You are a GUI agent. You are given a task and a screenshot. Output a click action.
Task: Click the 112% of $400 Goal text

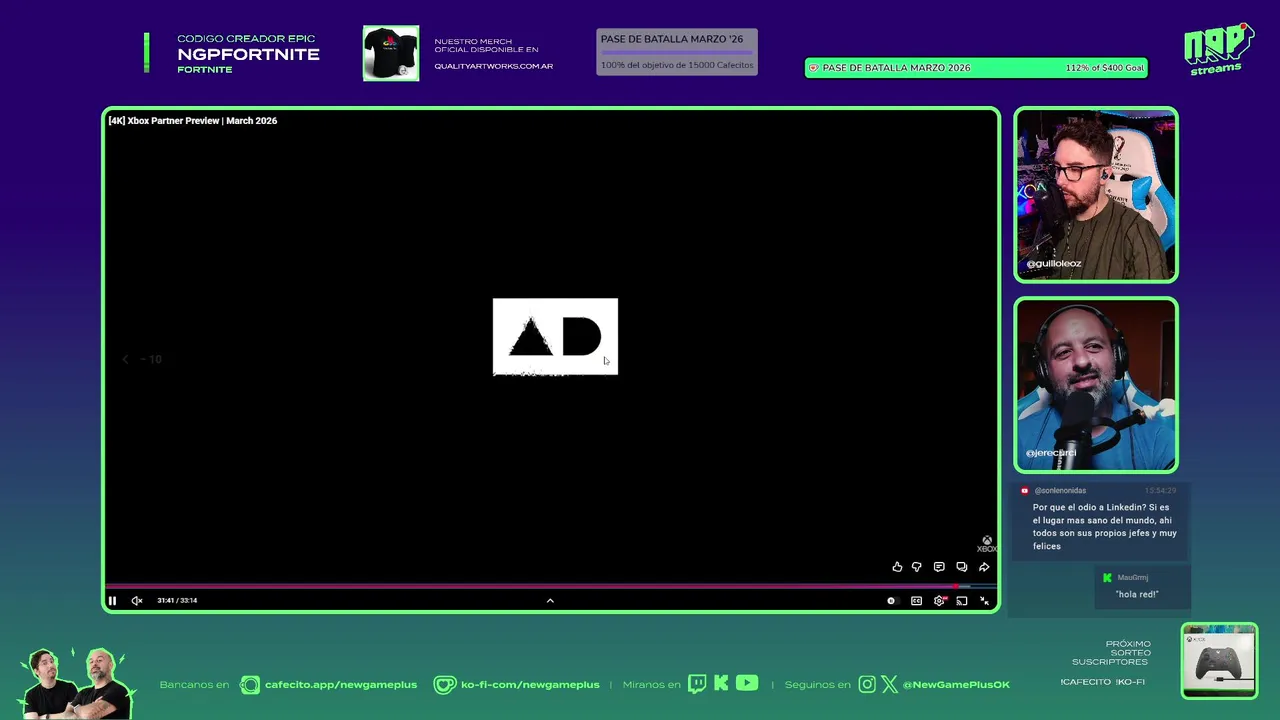1105,68
